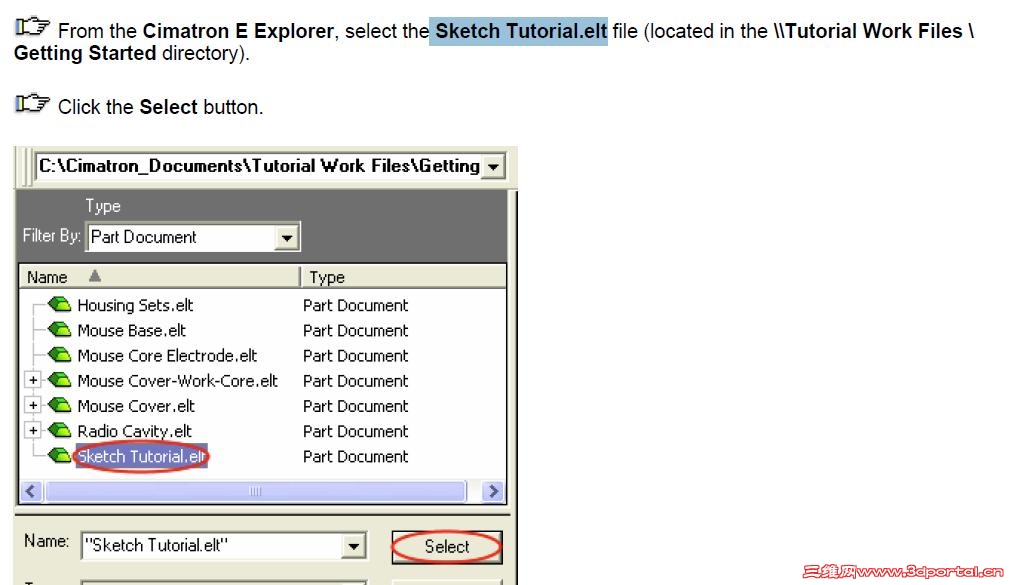Select the Mouse Cover-Work-Core.elt file
This screenshot has height=585, width=1023.
(177, 381)
